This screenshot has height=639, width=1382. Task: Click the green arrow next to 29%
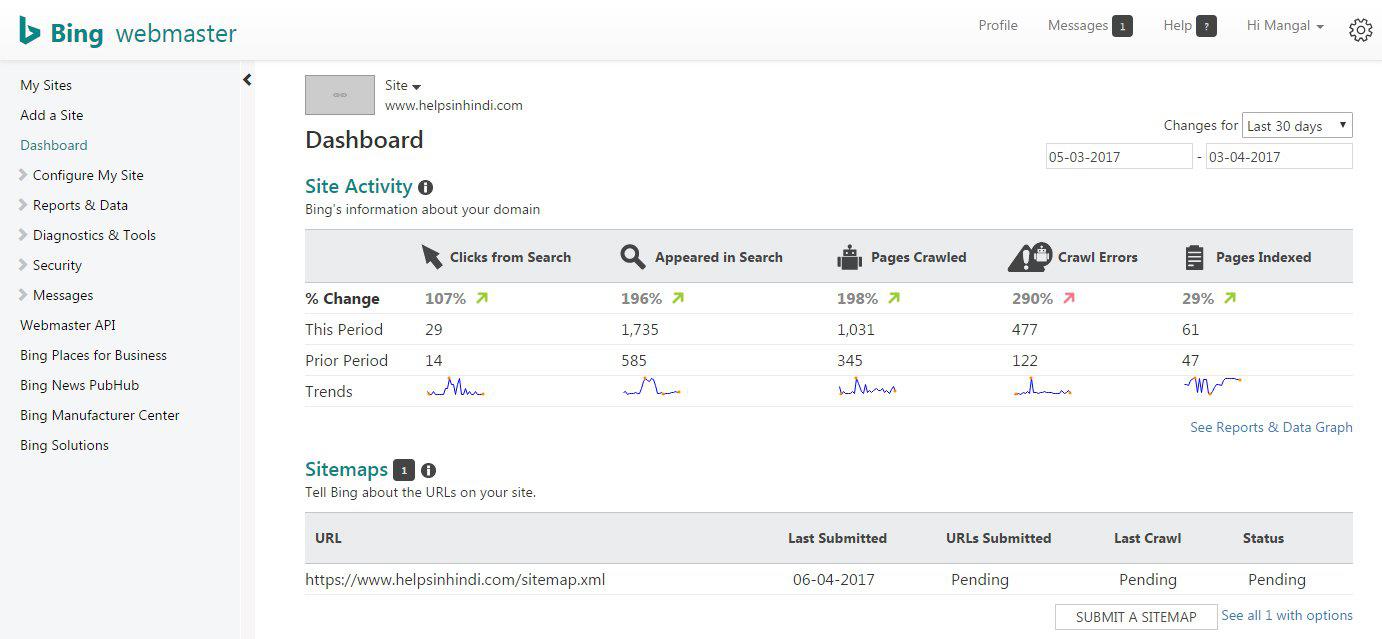1230,298
